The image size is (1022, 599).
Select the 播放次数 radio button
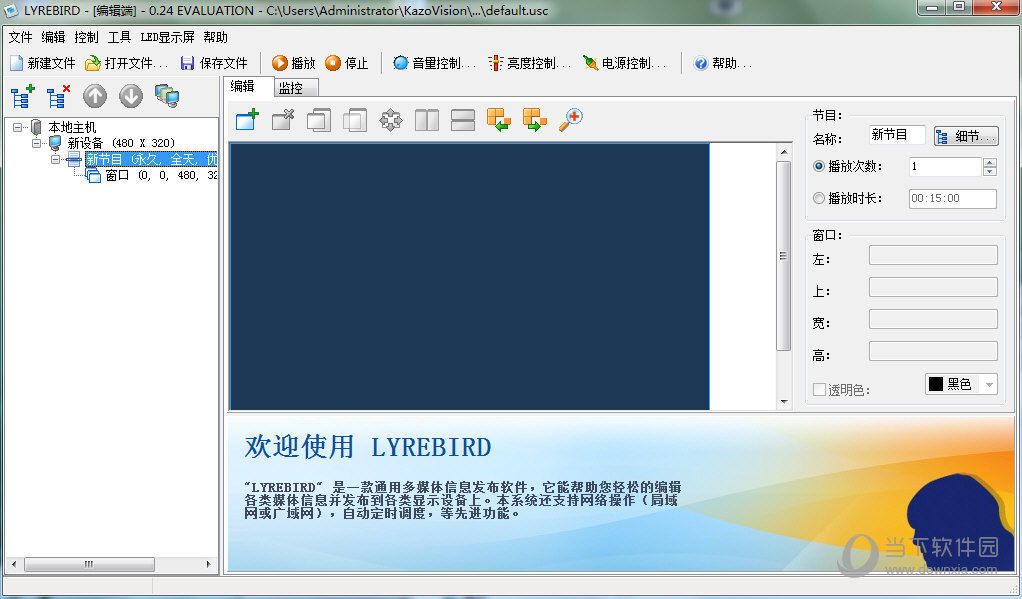820,167
